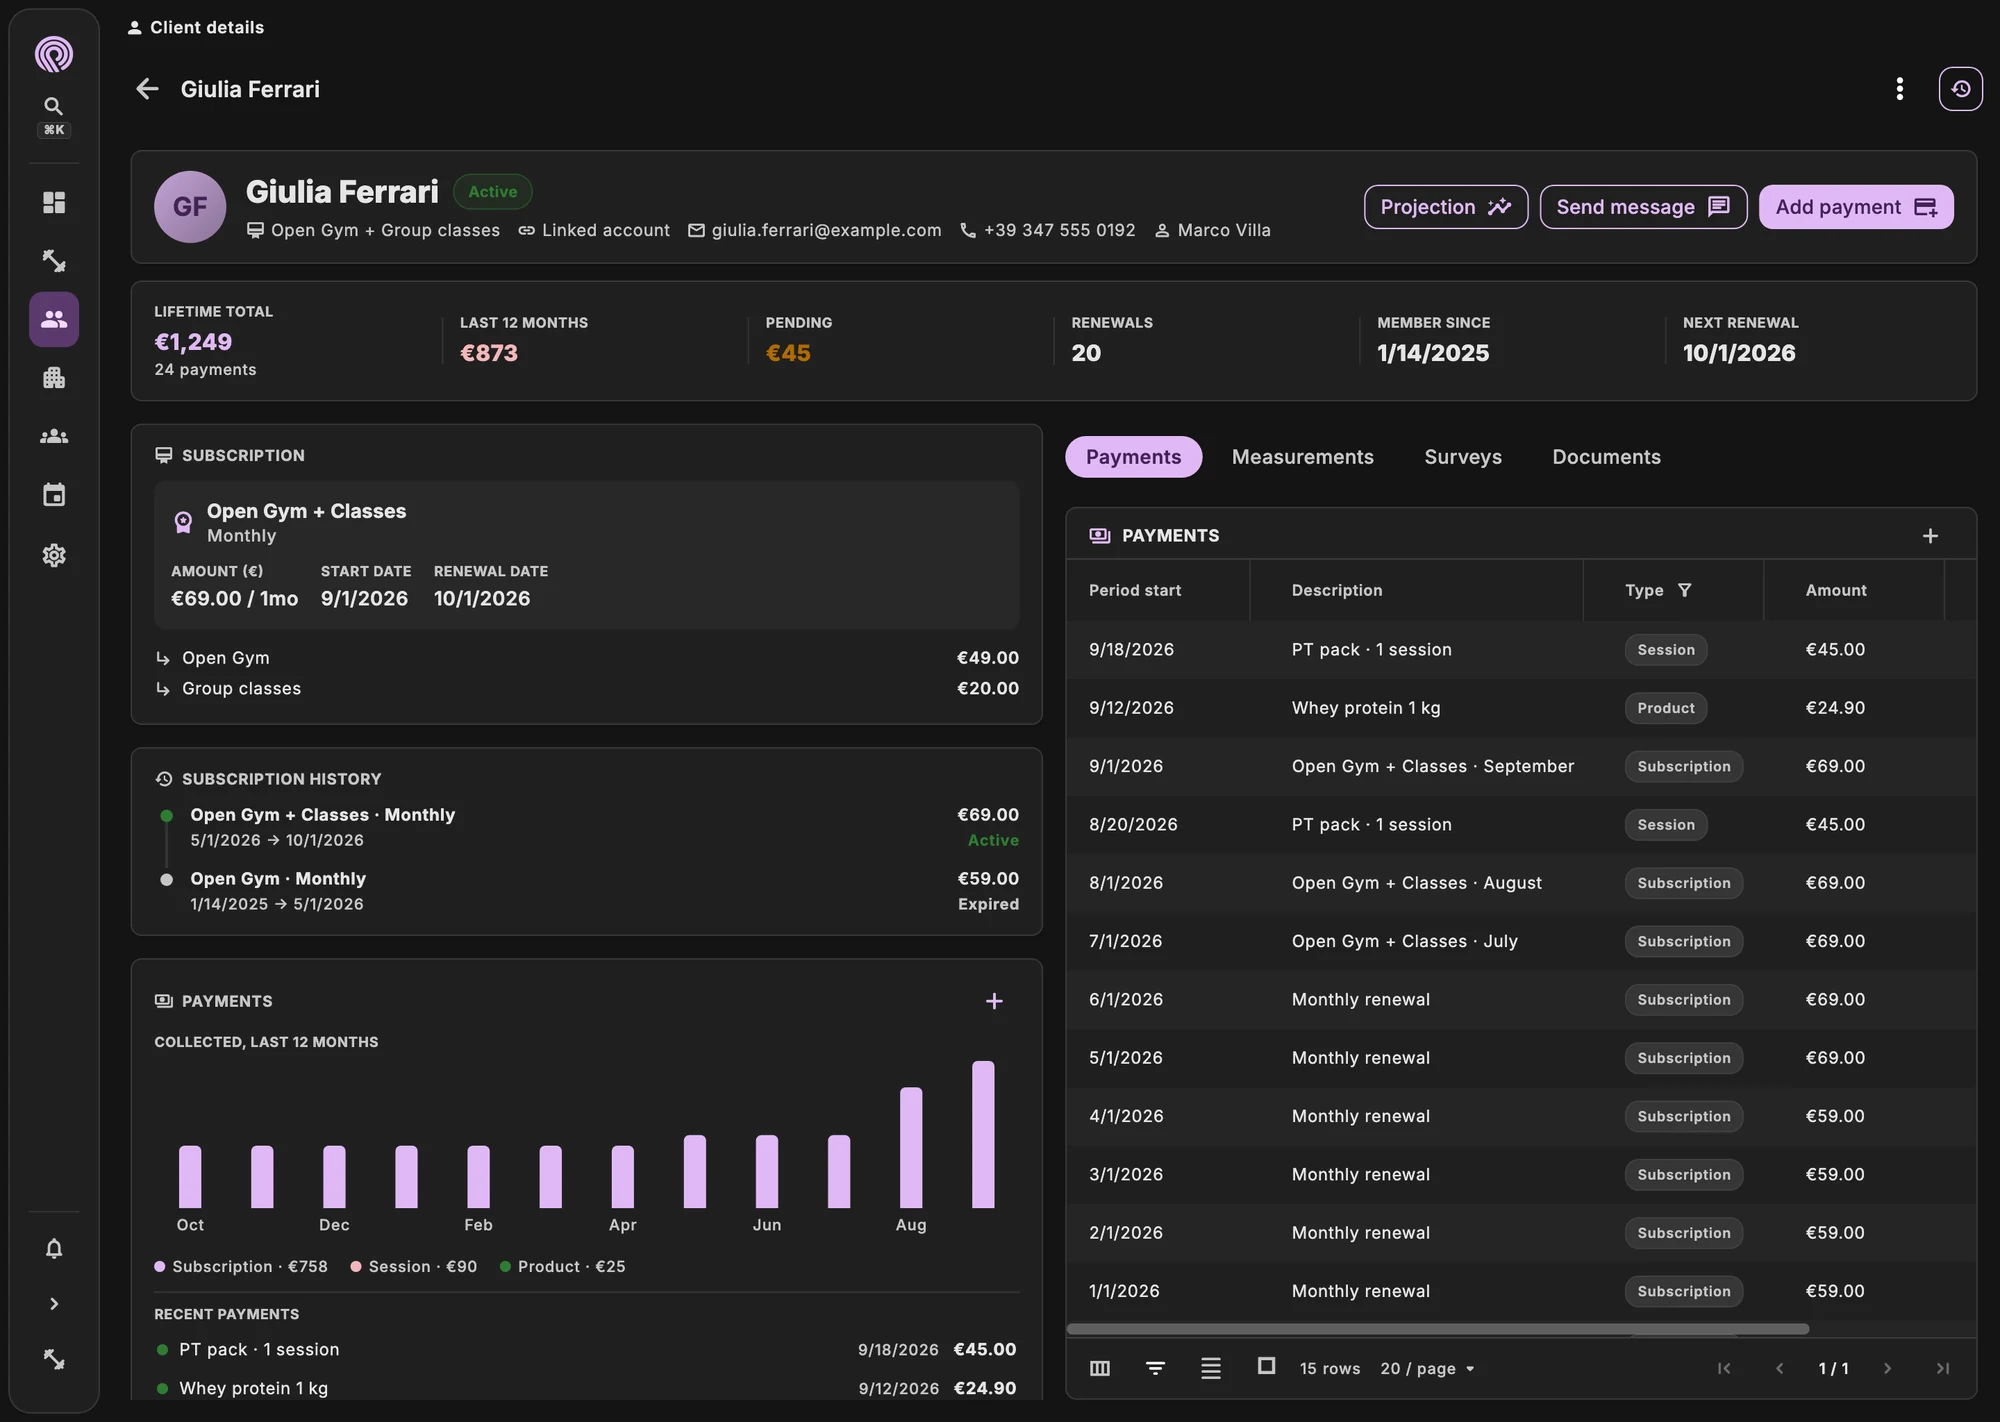Select the Whey protein 1 kg table row
This screenshot has width=2000, height=1422.
click(x=1520, y=708)
